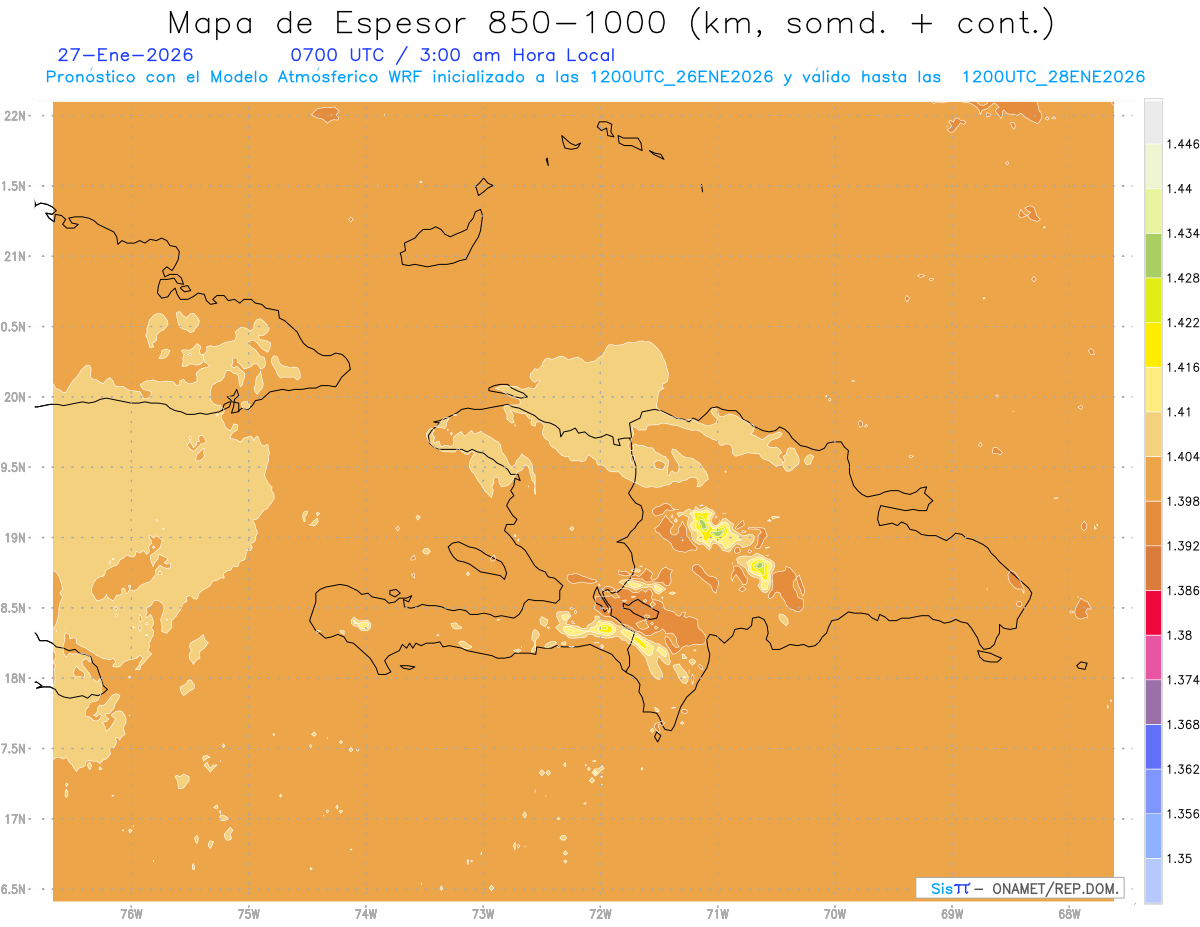
Task: Click the '1200UTC_26ENE2026' initialization time text
Action: pyautogui.click(x=681, y=77)
